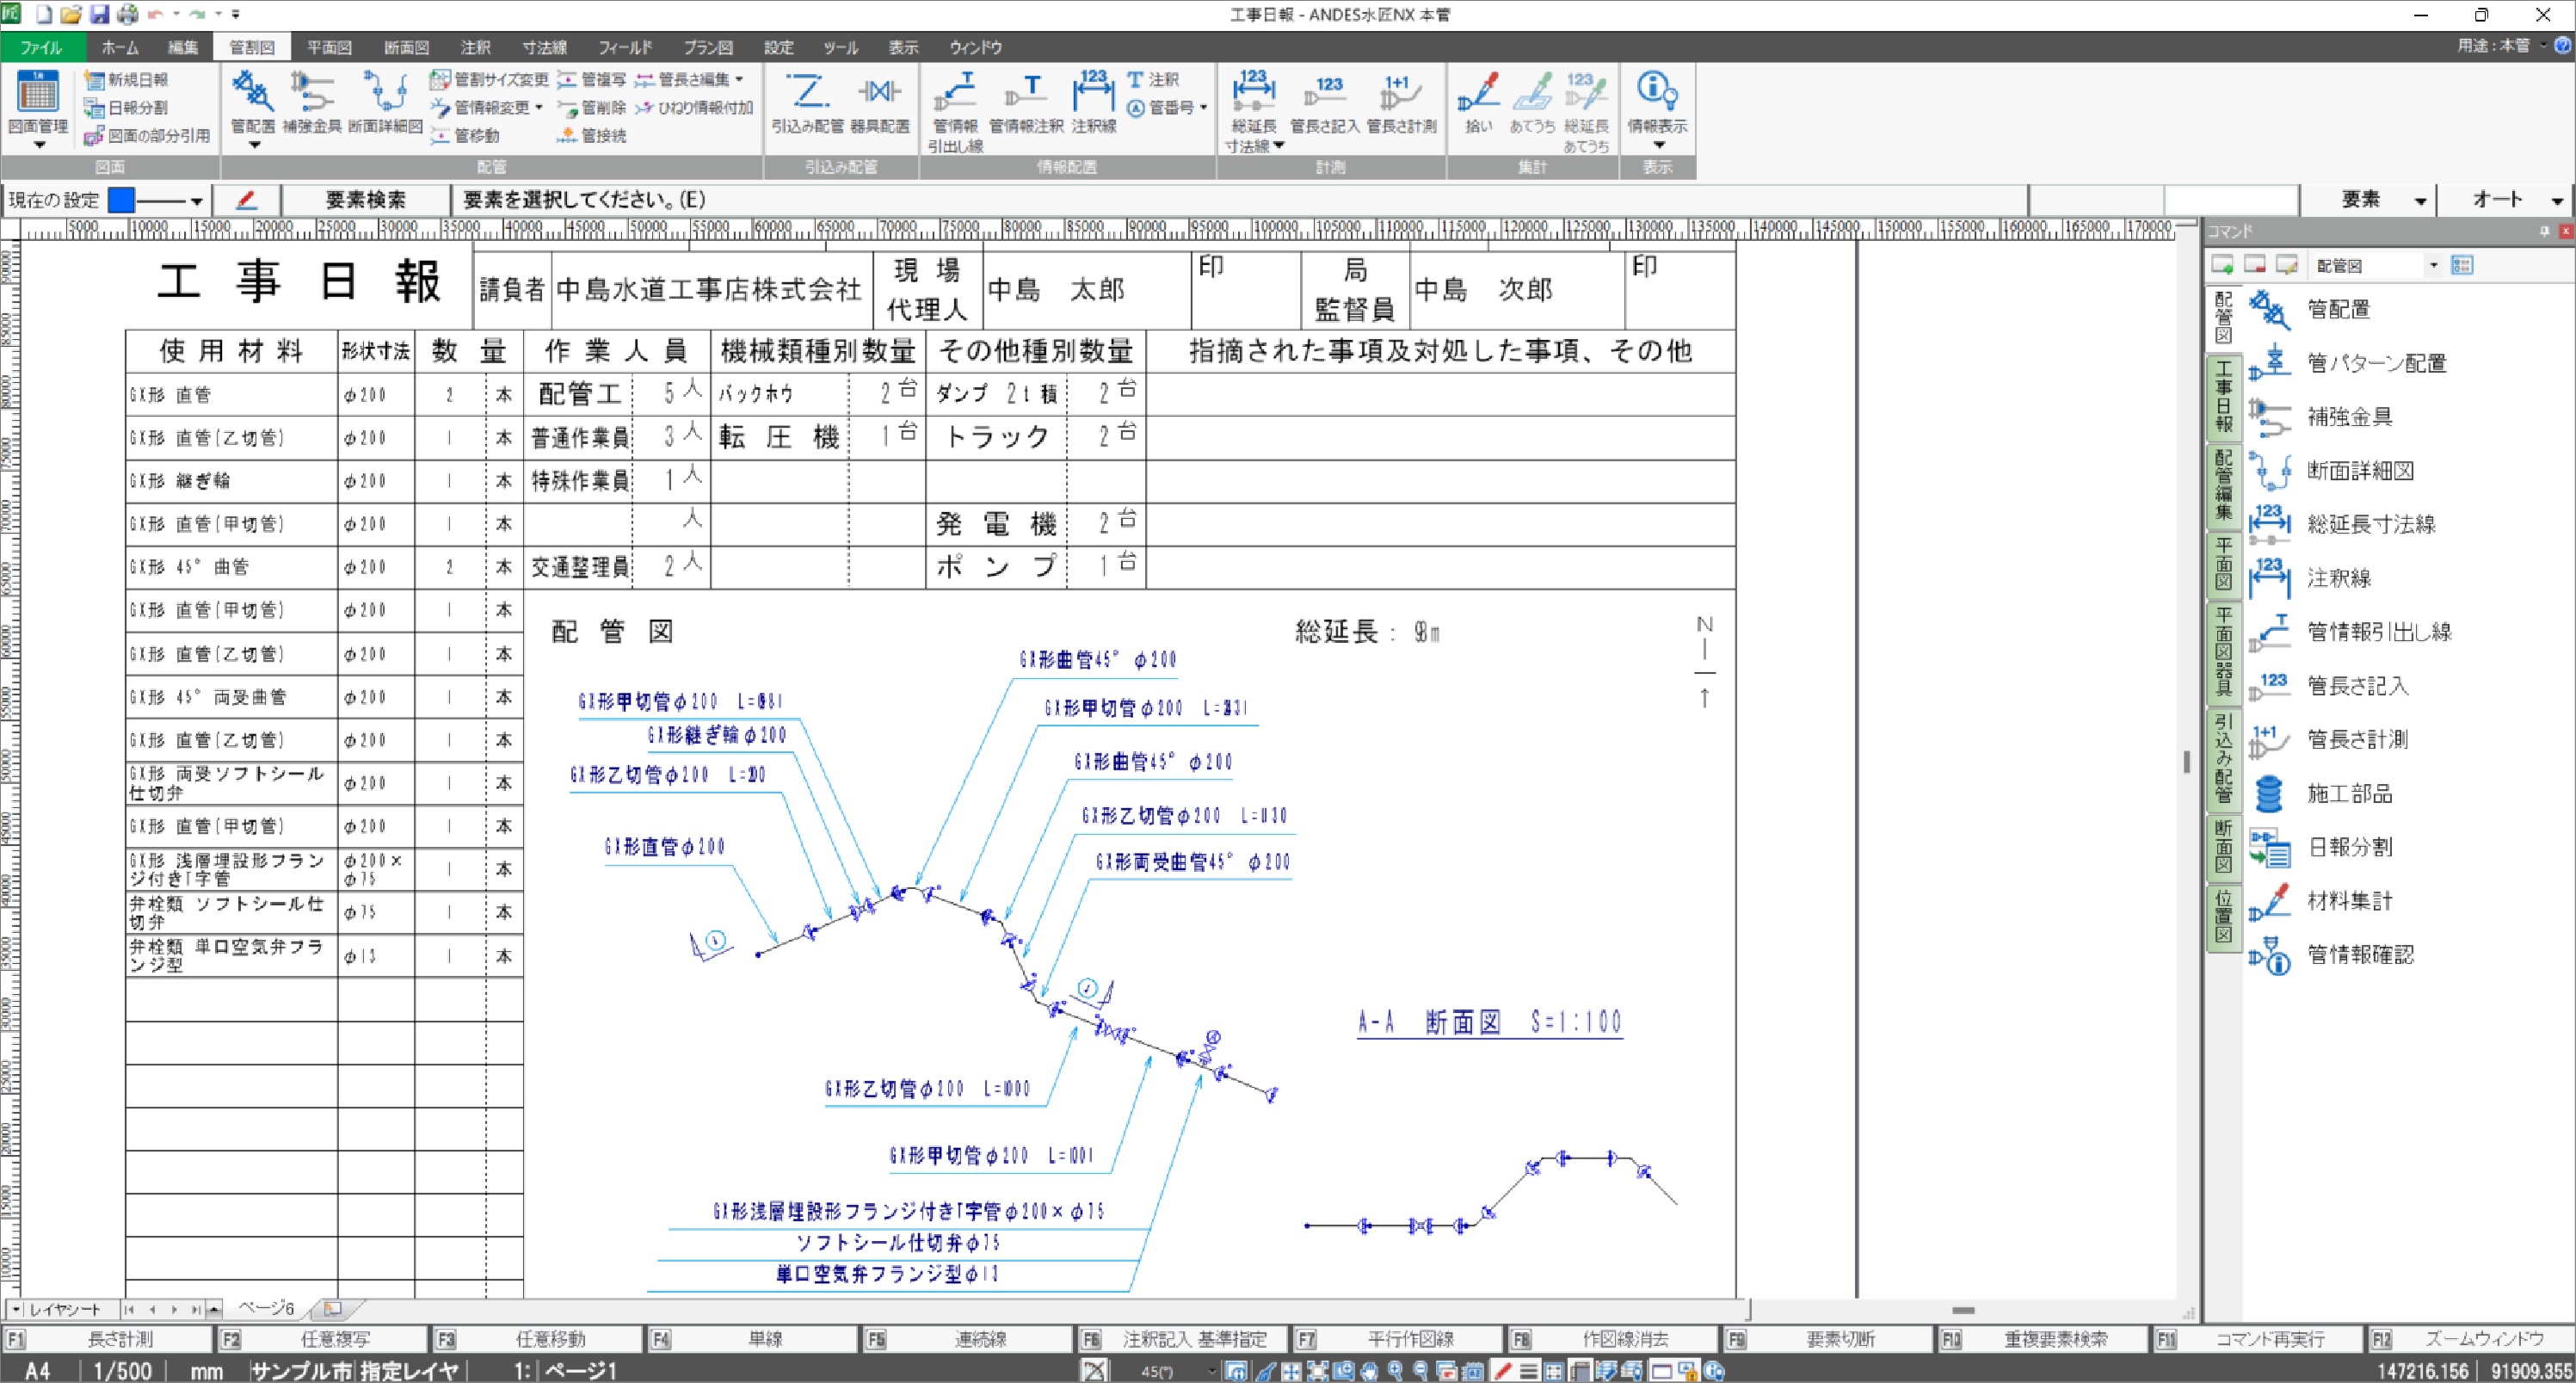Open the 寸法線 ribbon tab
The image size is (2576, 1383).
pos(544,47)
